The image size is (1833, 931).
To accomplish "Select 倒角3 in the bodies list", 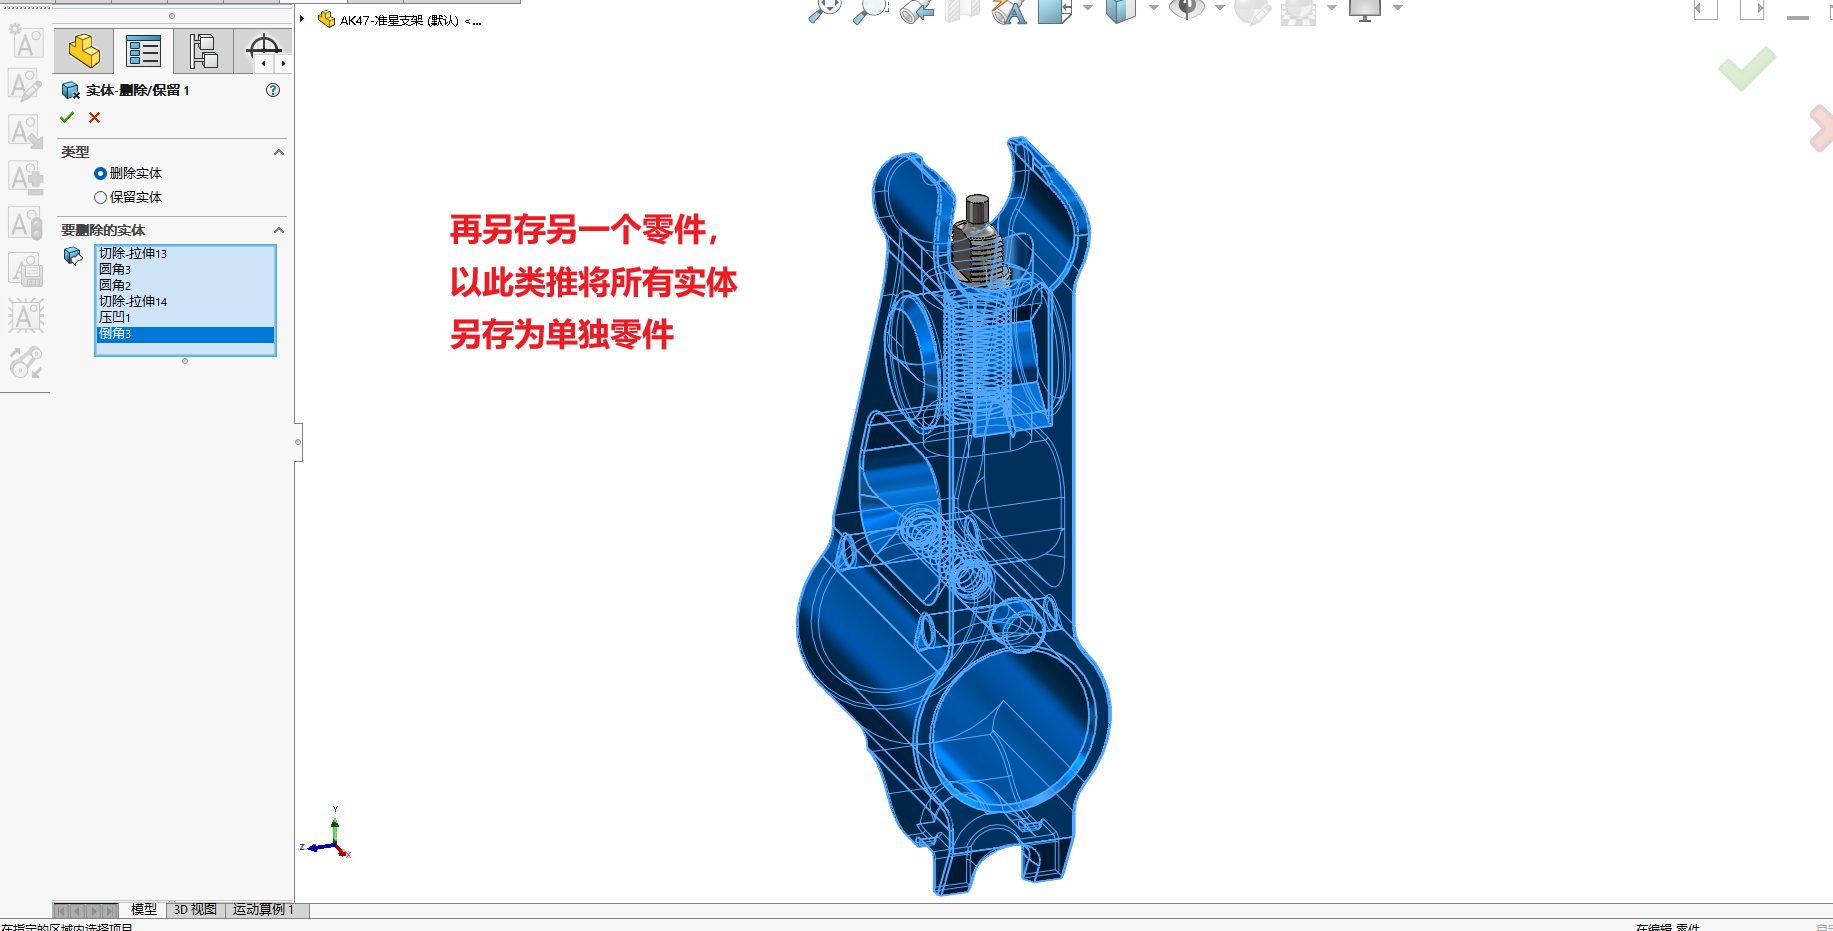I will (185, 334).
